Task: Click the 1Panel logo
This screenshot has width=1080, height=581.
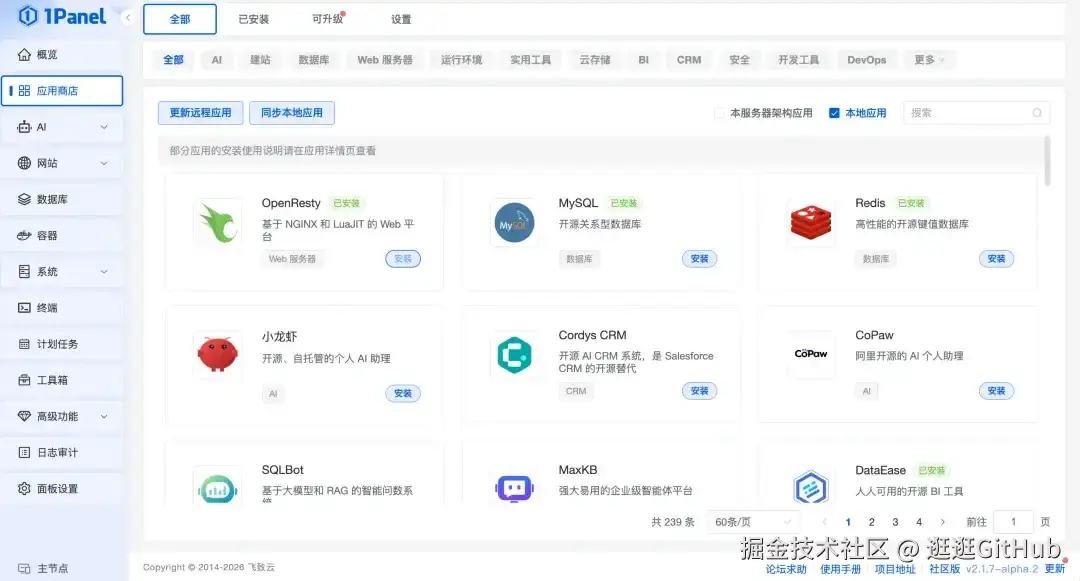Action: click(x=61, y=17)
